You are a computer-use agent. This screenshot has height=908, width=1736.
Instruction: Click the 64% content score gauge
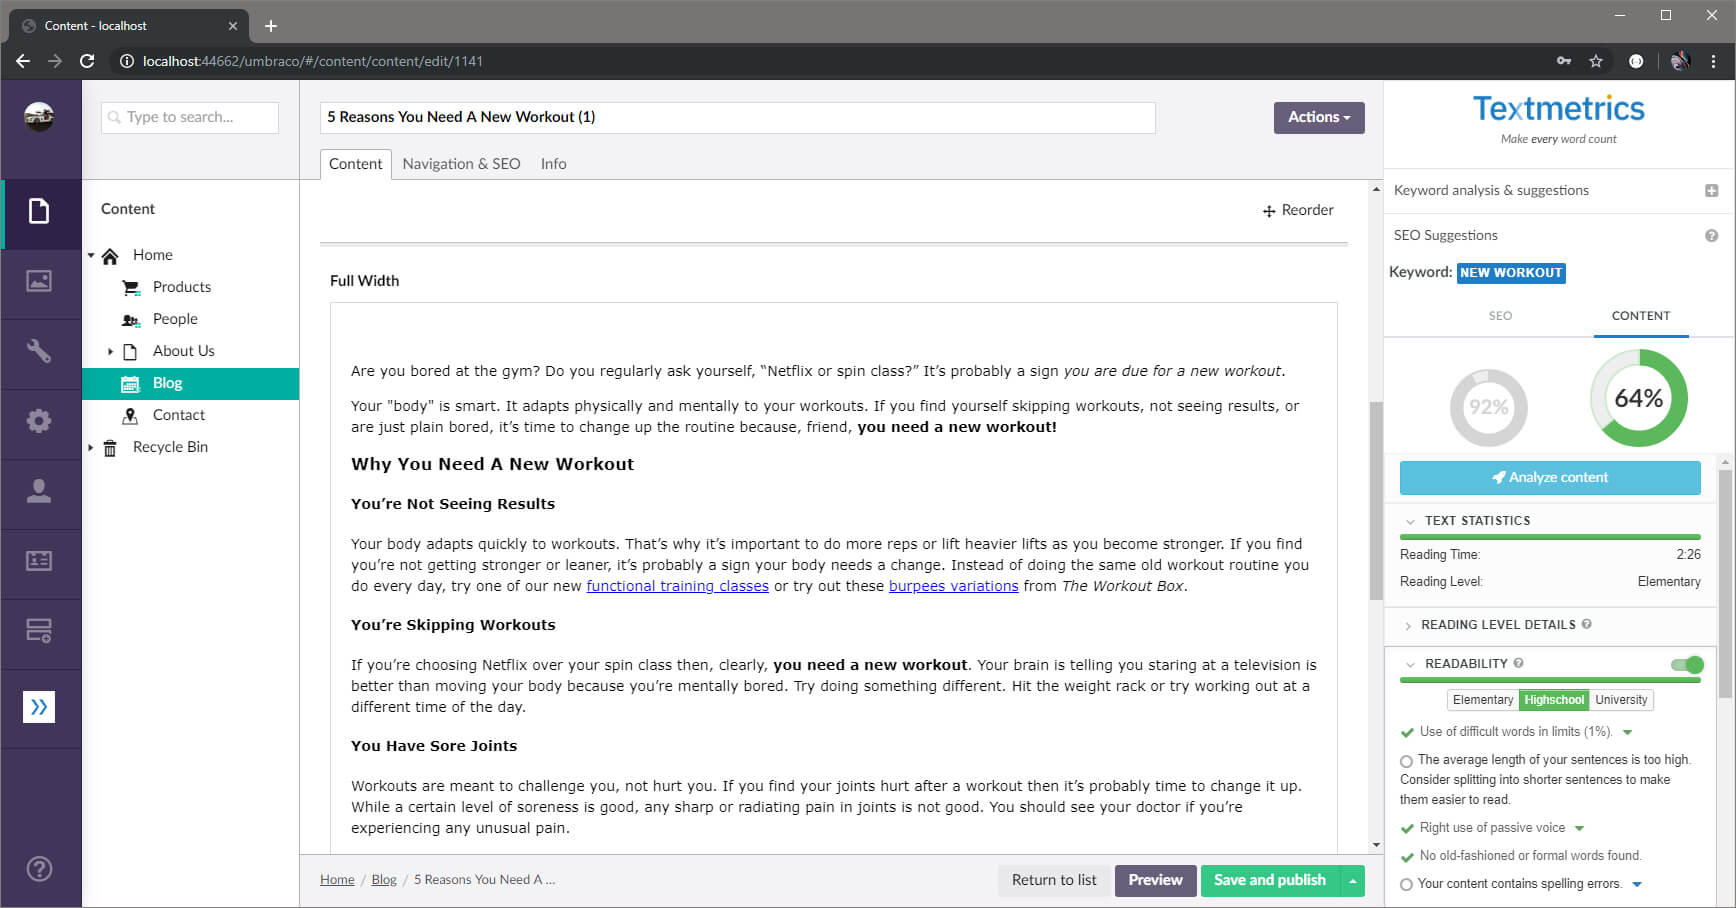pyautogui.click(x=1638, y=398)
